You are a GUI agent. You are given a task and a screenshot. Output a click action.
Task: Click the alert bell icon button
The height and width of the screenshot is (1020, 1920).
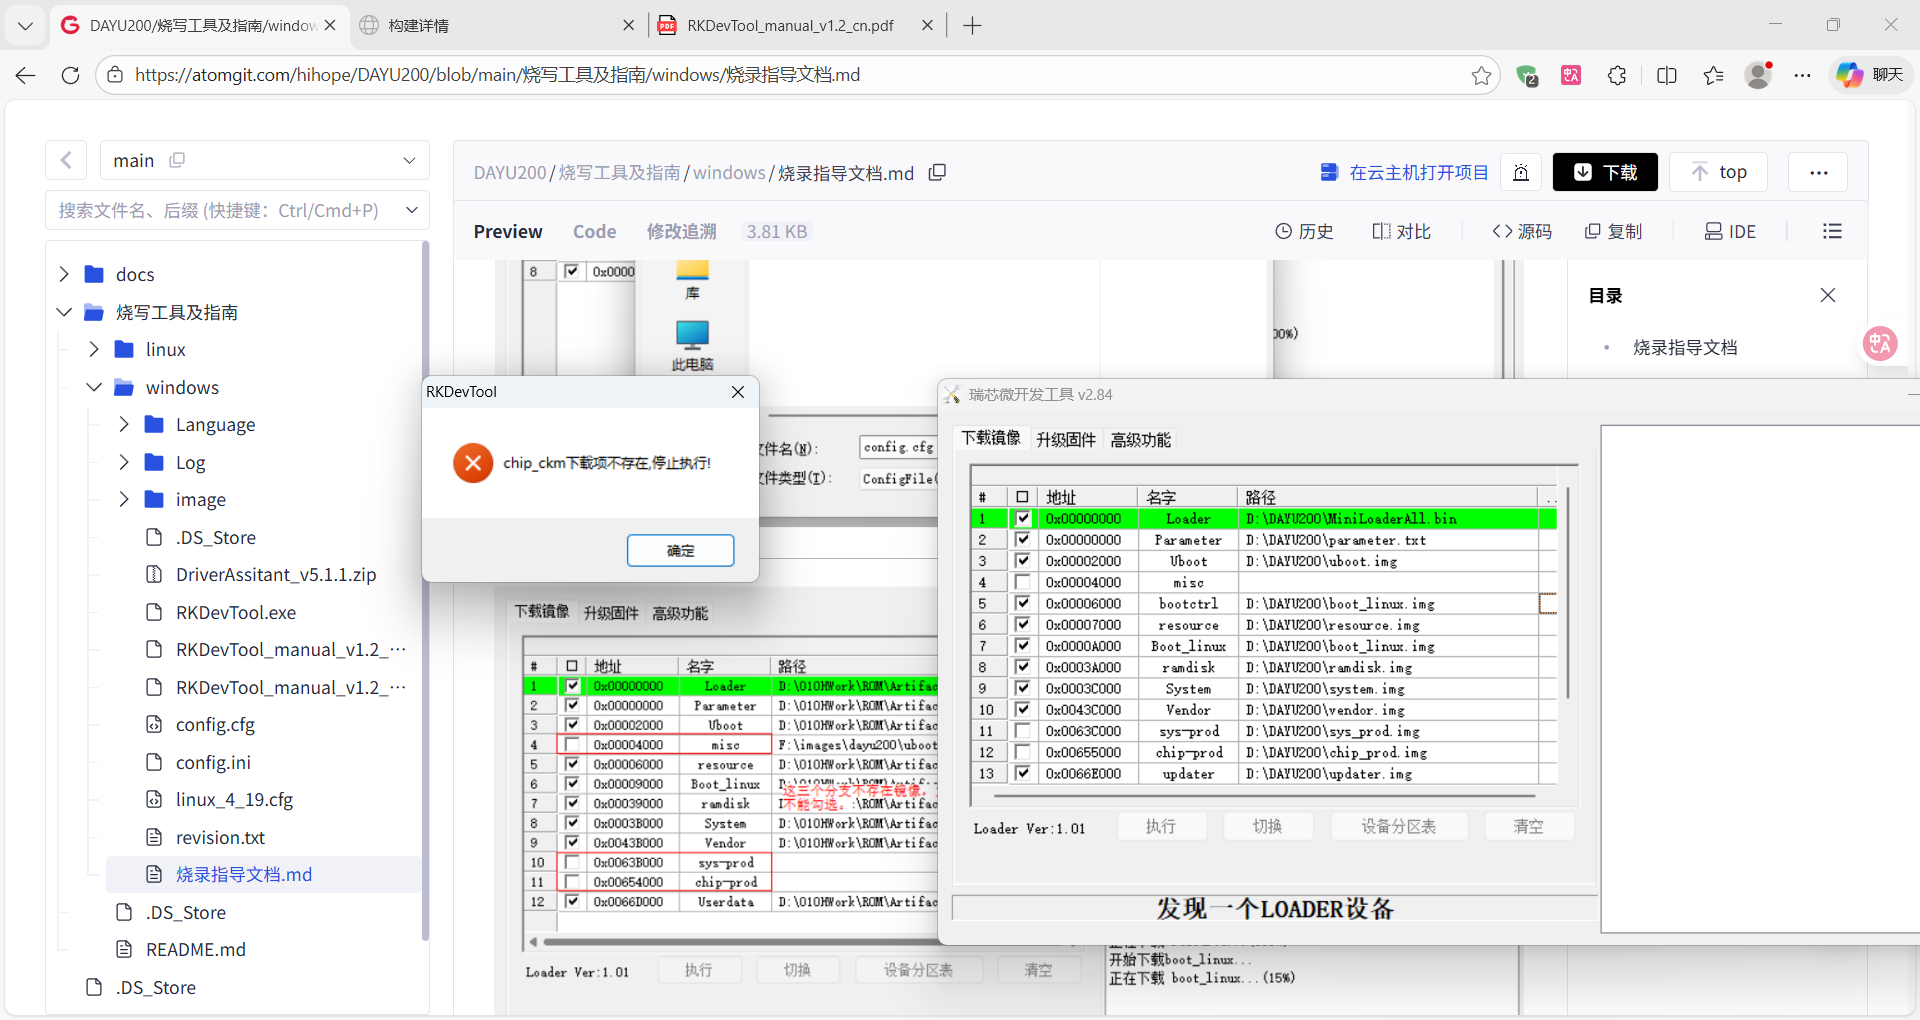(x=1521, y=172)
